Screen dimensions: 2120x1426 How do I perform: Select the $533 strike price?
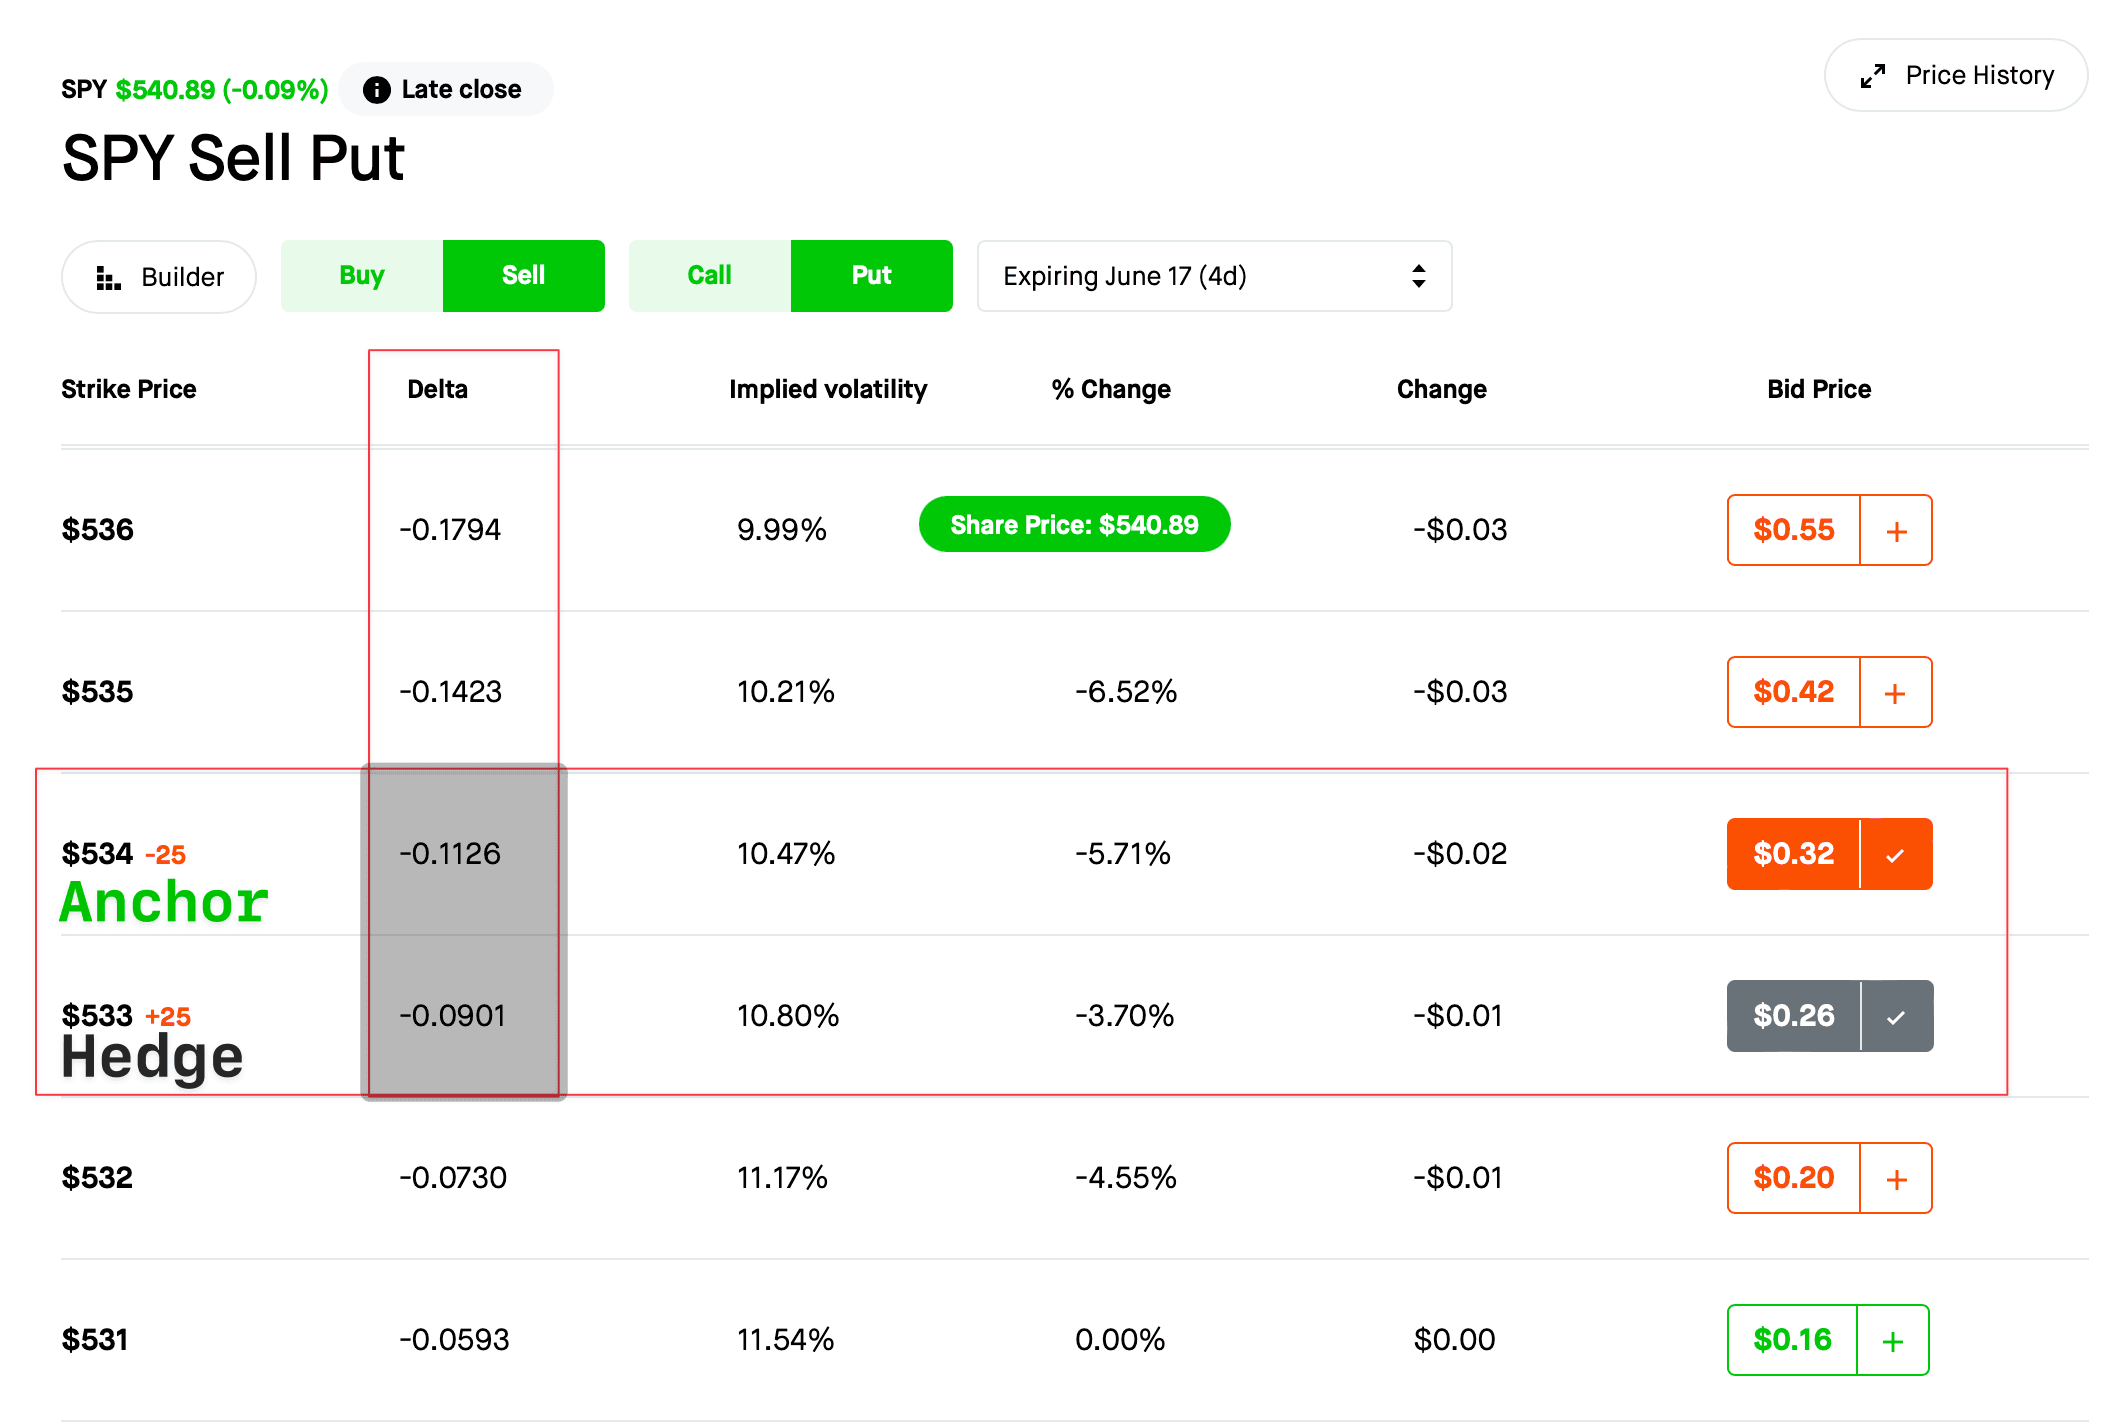97,1016
